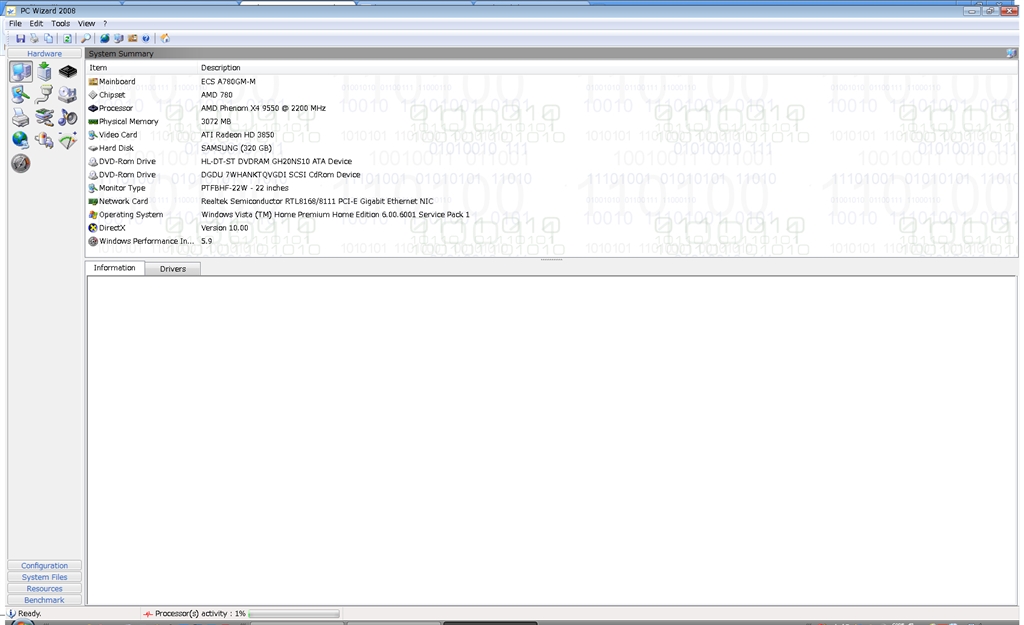Screen dimensions: 1024x625
Task: Open the Edit menu
Action: [x=36, y=24]
